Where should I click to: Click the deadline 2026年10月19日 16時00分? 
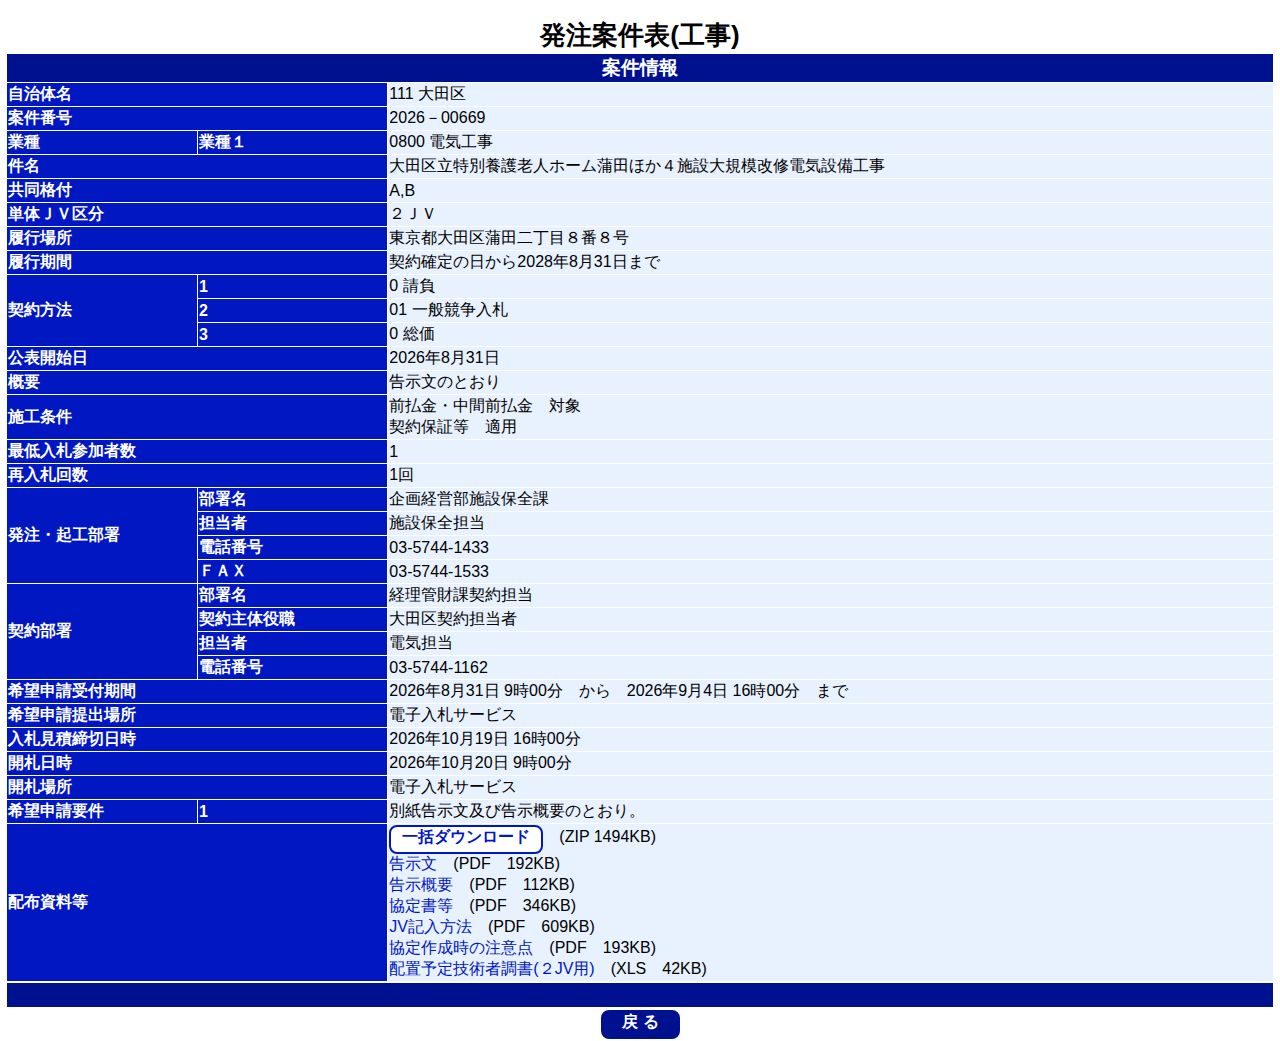(485, 739)
